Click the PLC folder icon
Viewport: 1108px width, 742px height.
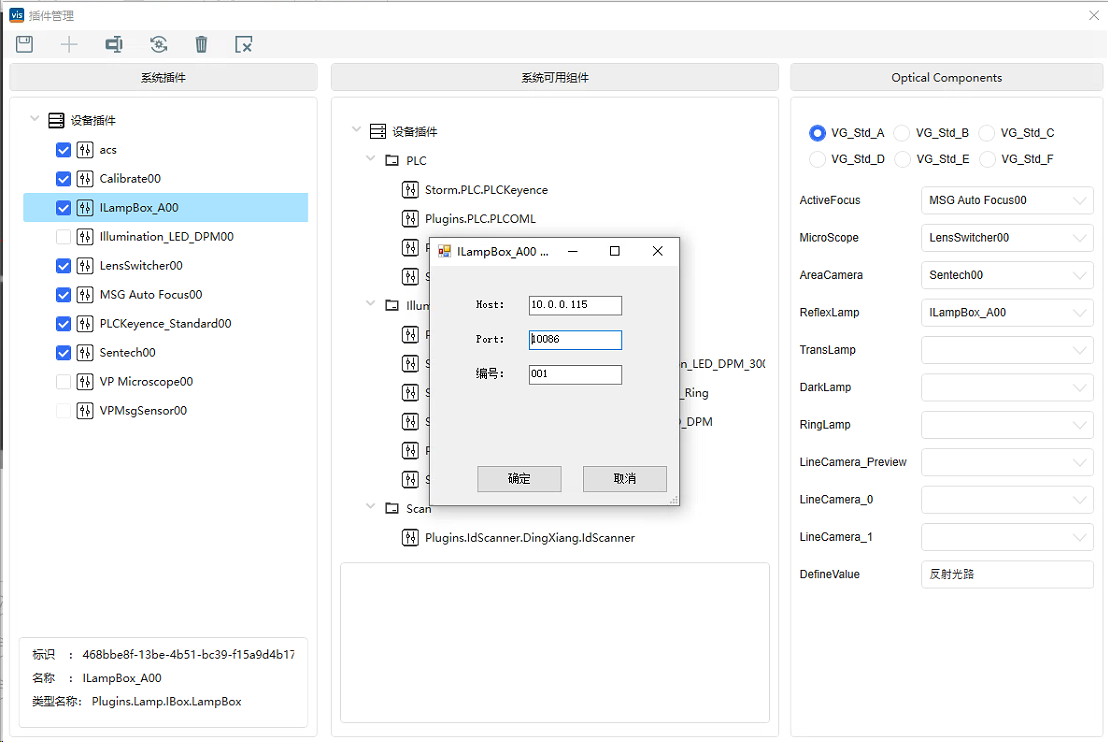point(392,161)
